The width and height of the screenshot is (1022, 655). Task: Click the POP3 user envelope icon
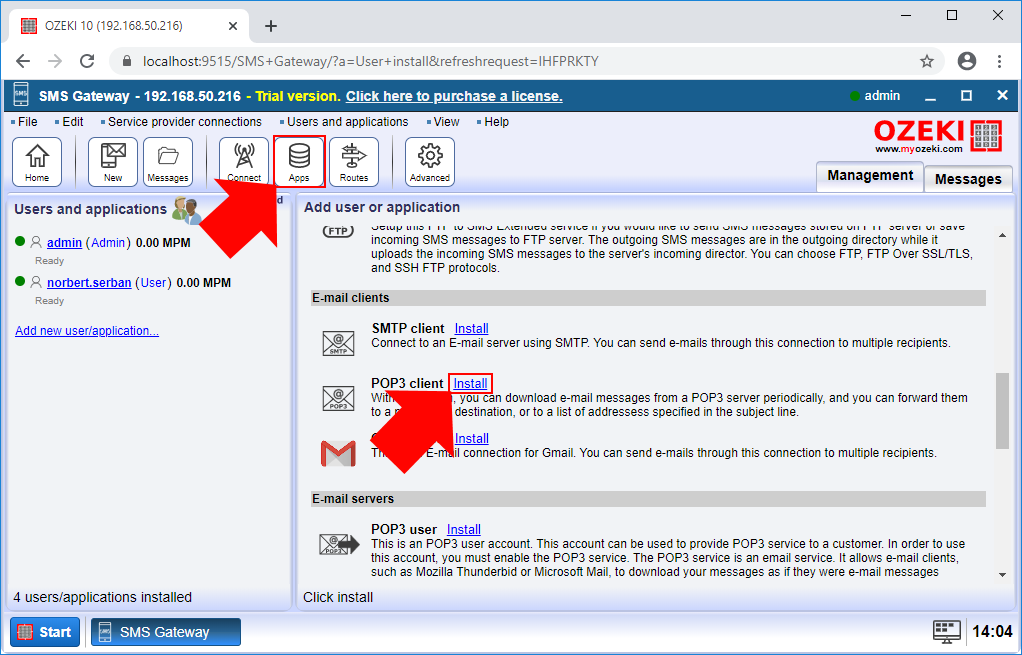(339, 544)
